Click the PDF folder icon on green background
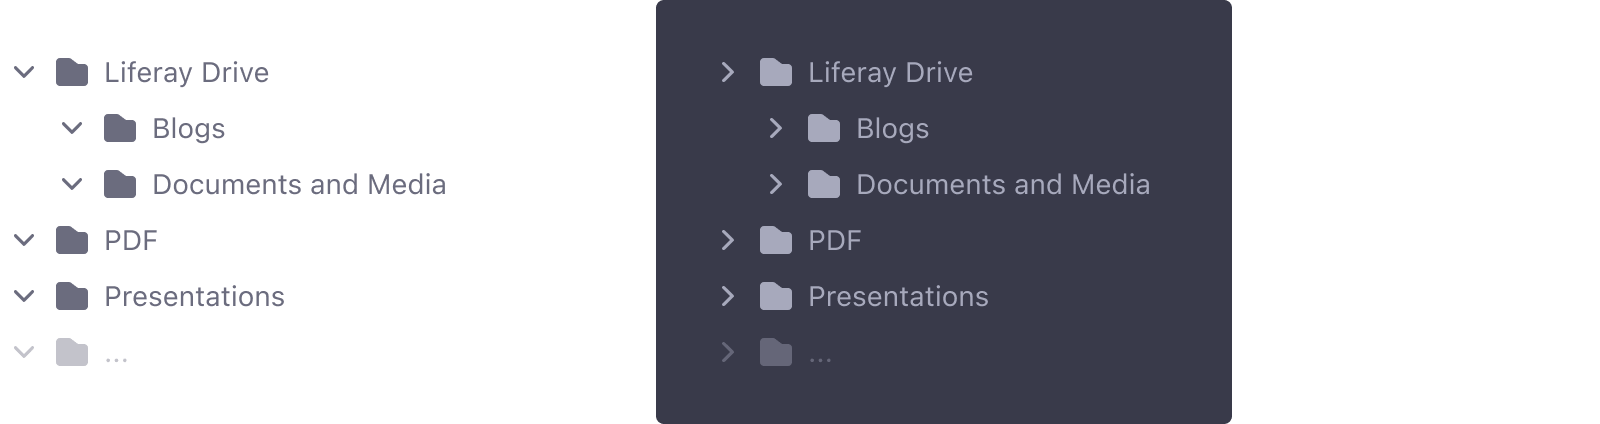Screen dimensions: 1600x424 [x=72, y=240]
